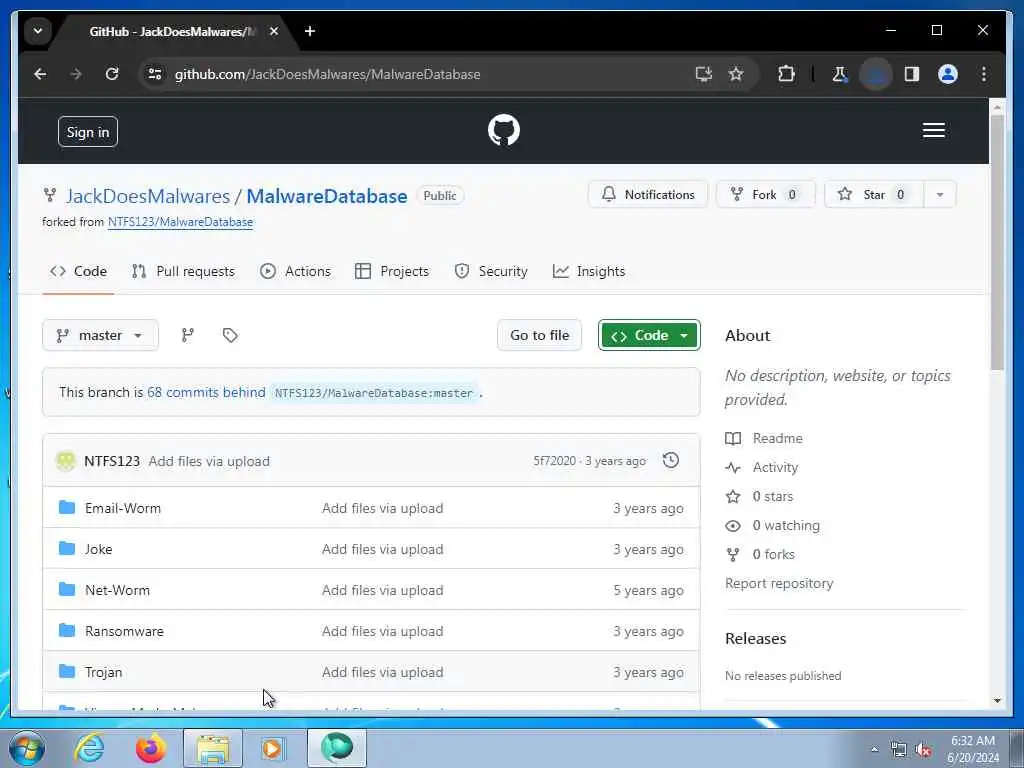The height and width of the screenshot is (768, 1024).
Task: Open the Extensions puzzle icon
Action: click(x=786, y=74)
